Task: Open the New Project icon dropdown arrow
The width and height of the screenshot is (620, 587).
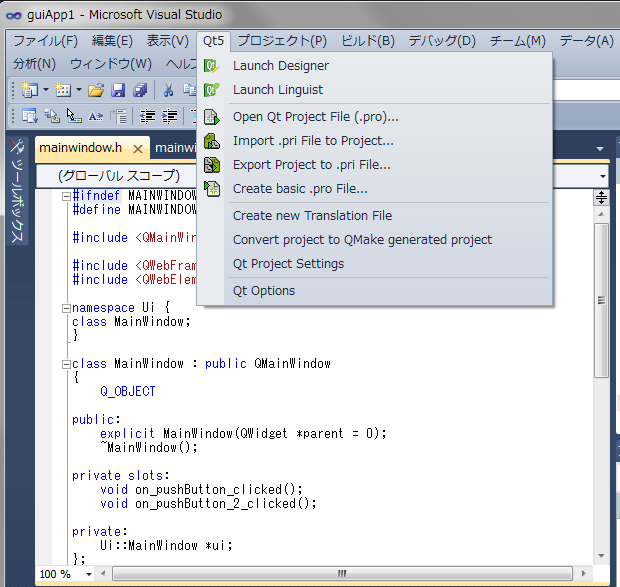Action: [x=45, y=90]
